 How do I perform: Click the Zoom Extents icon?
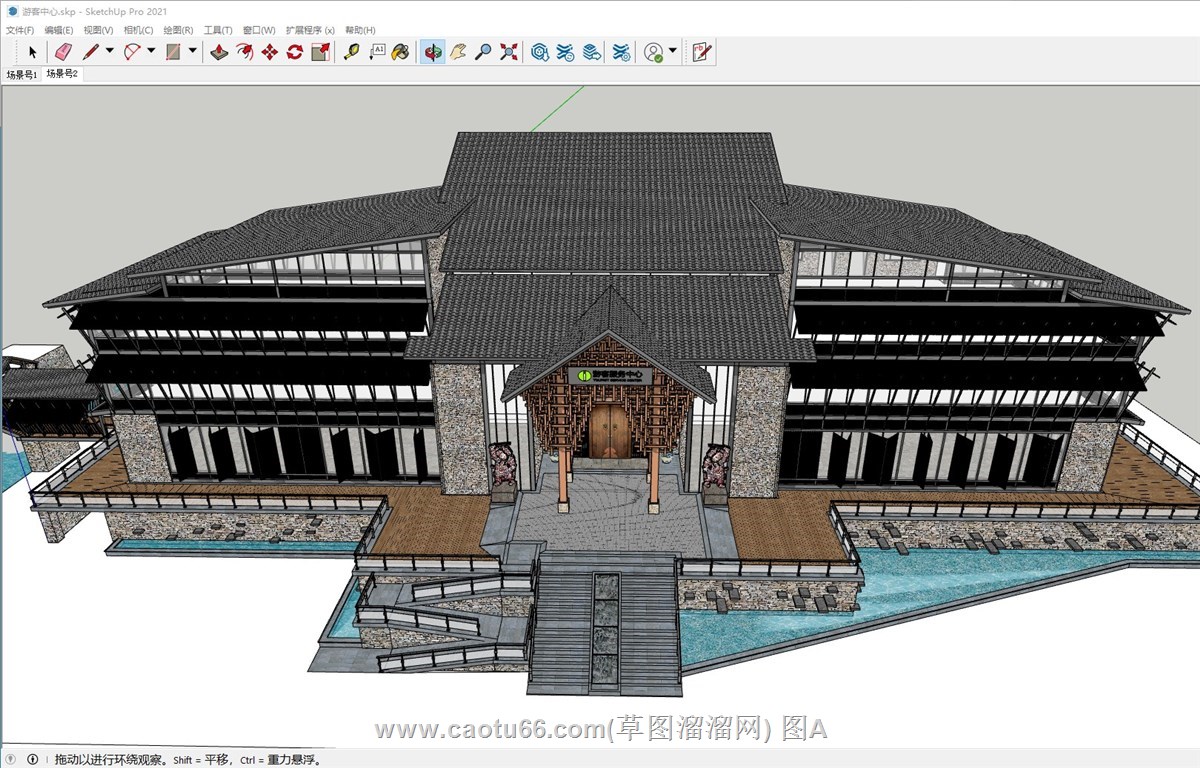pyautogui.click(x=509, y=52)
